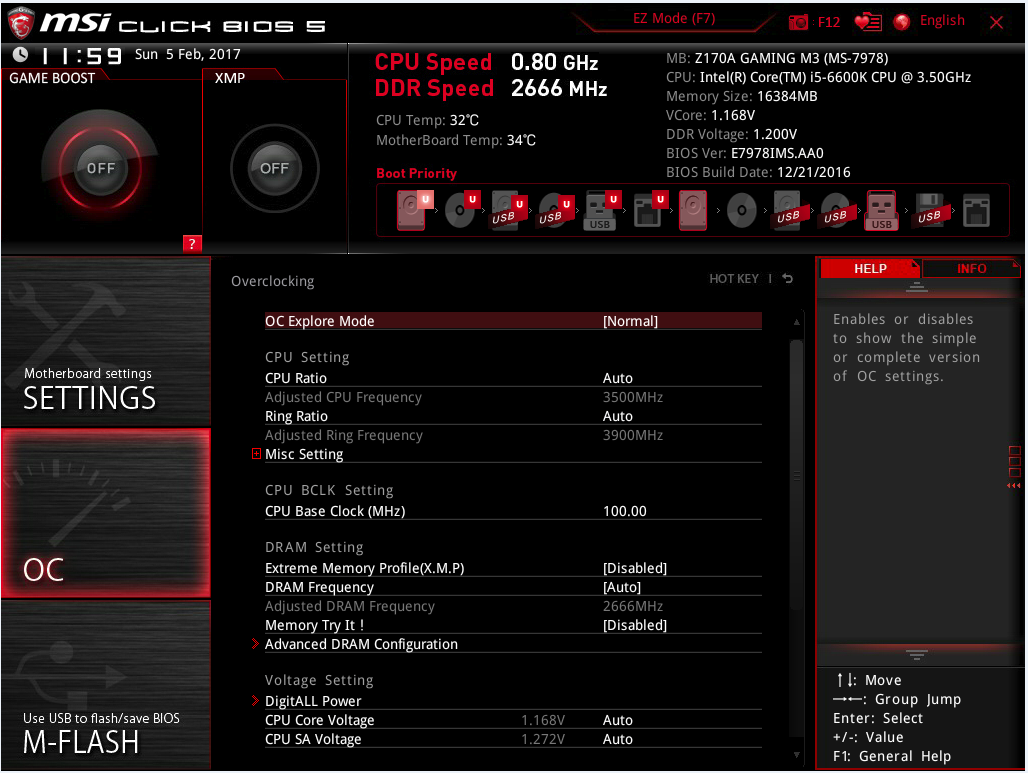The width and height of the screenshot is (1028, 773).
Task: Click the Adjusted DRAM Frequency 2666MHz row
Action: 513,606
